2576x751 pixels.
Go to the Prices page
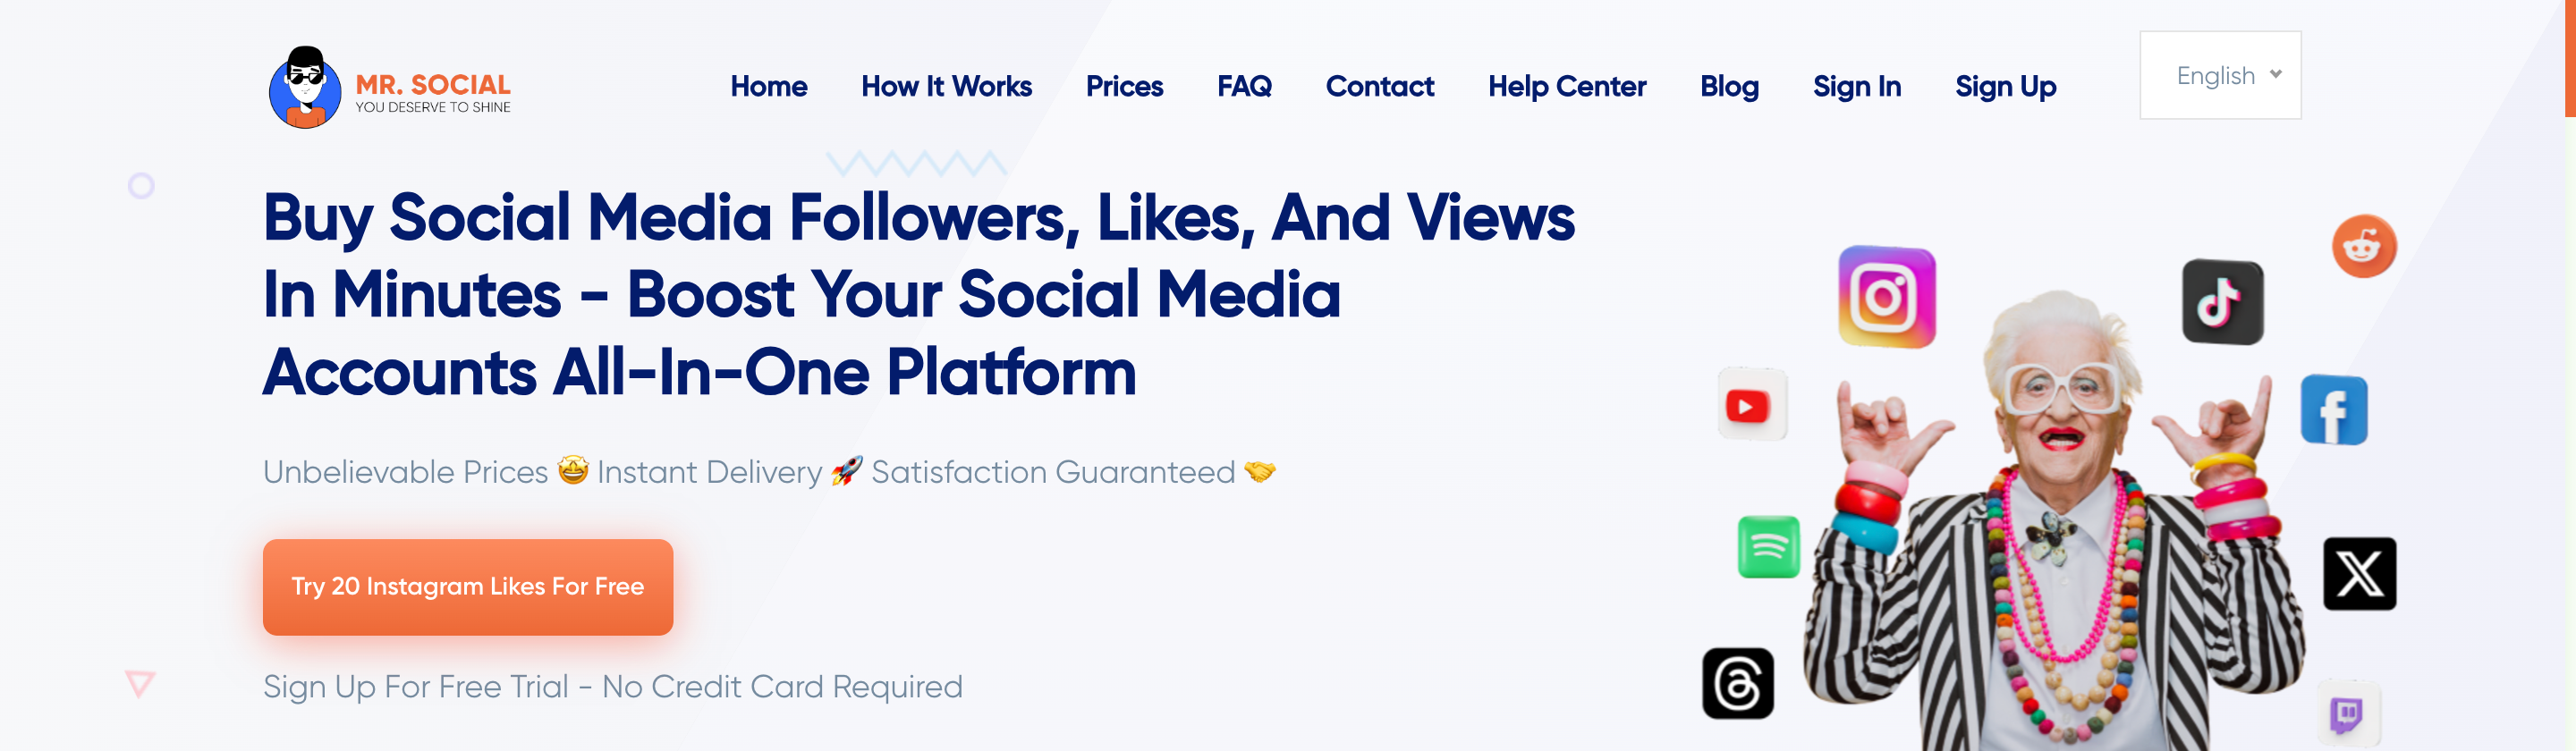(1124, 88)
